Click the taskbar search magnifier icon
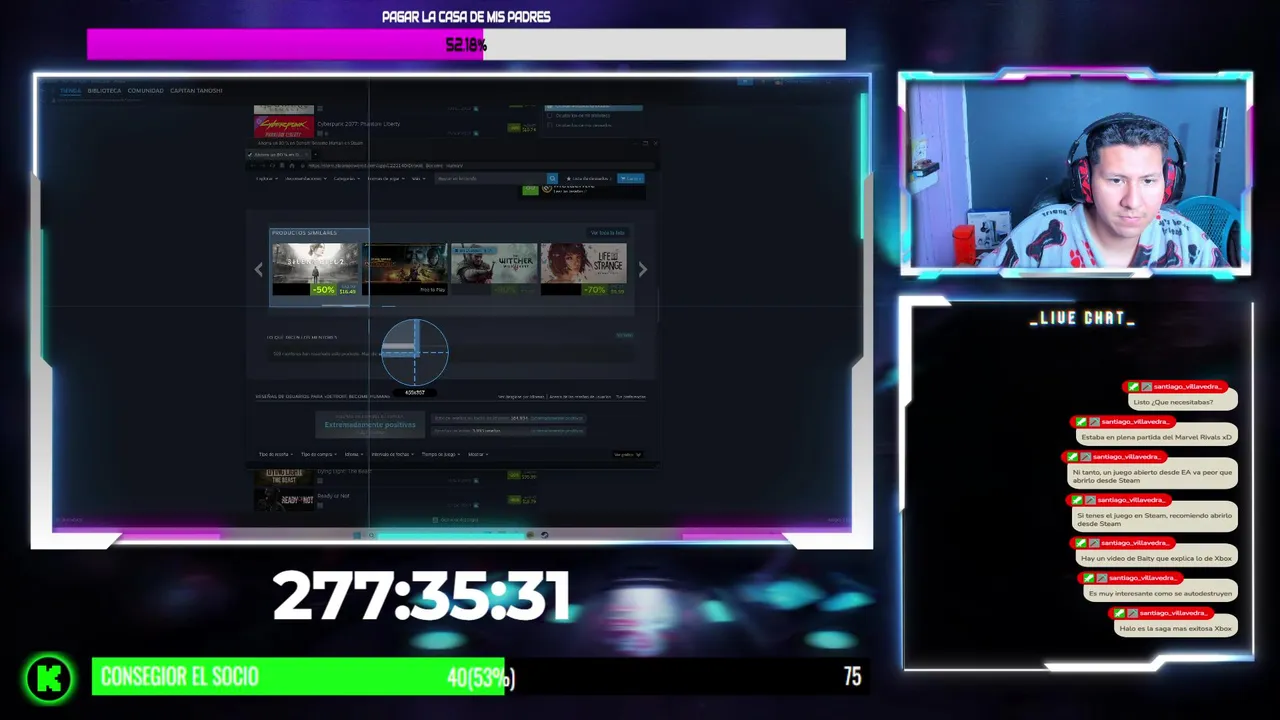 click(x=372, y=535)
